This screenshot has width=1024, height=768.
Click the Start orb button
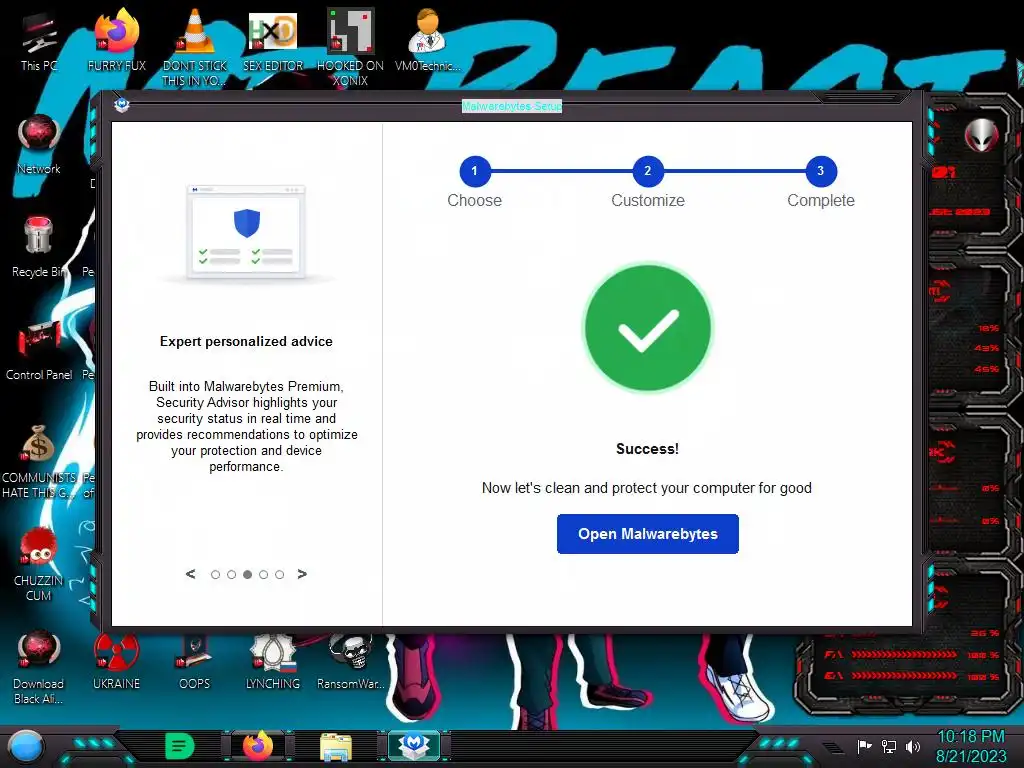point(25,746)
